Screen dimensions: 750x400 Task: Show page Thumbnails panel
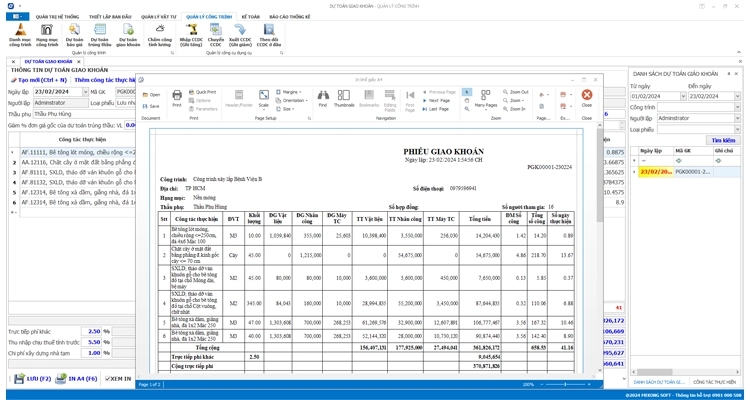344,97
